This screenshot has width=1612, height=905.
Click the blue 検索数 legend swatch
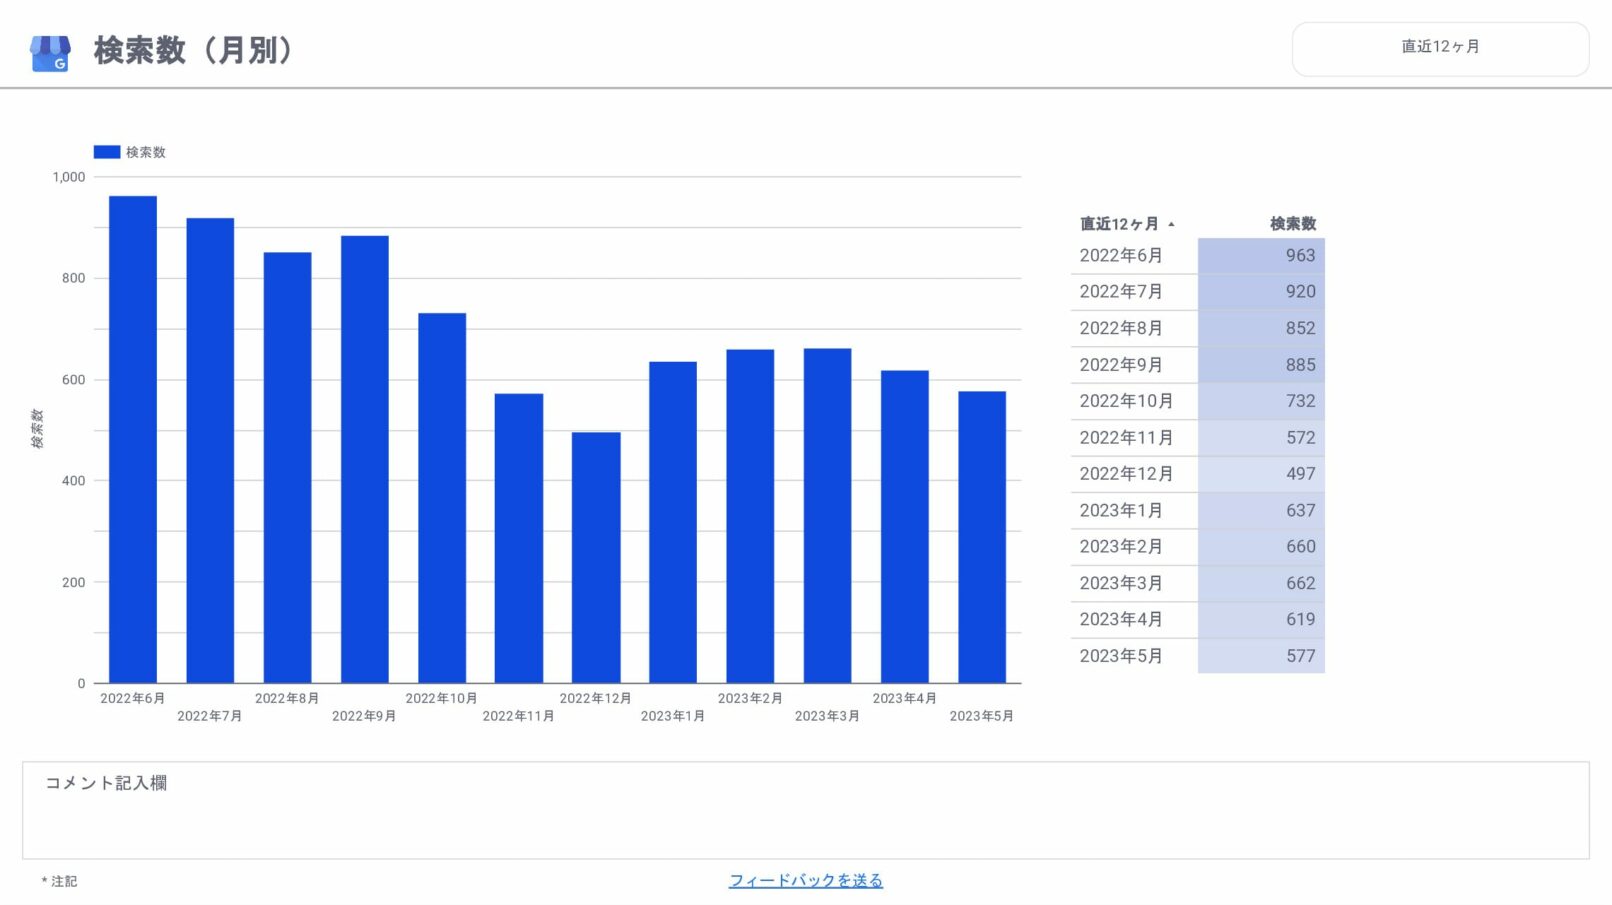[107, 152]
